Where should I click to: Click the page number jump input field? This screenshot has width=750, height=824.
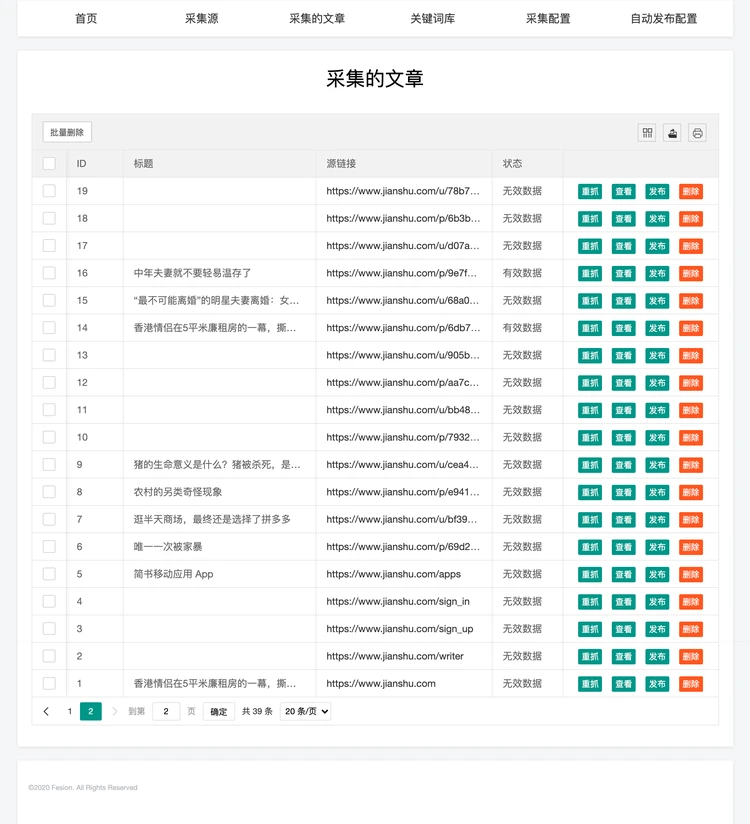166,711
